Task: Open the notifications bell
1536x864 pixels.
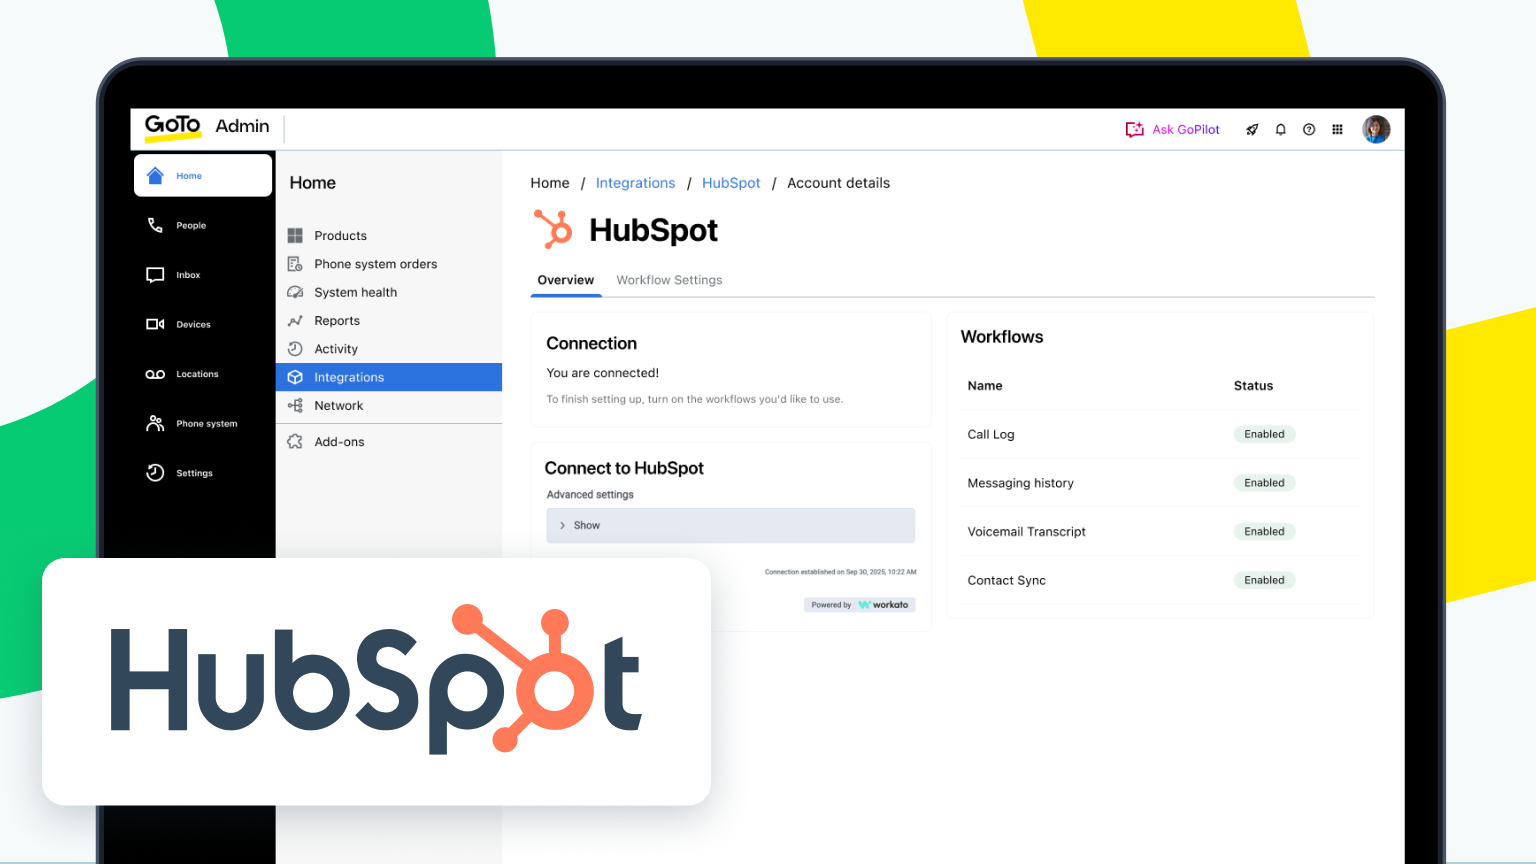Action: click(x=1280, y=129)
